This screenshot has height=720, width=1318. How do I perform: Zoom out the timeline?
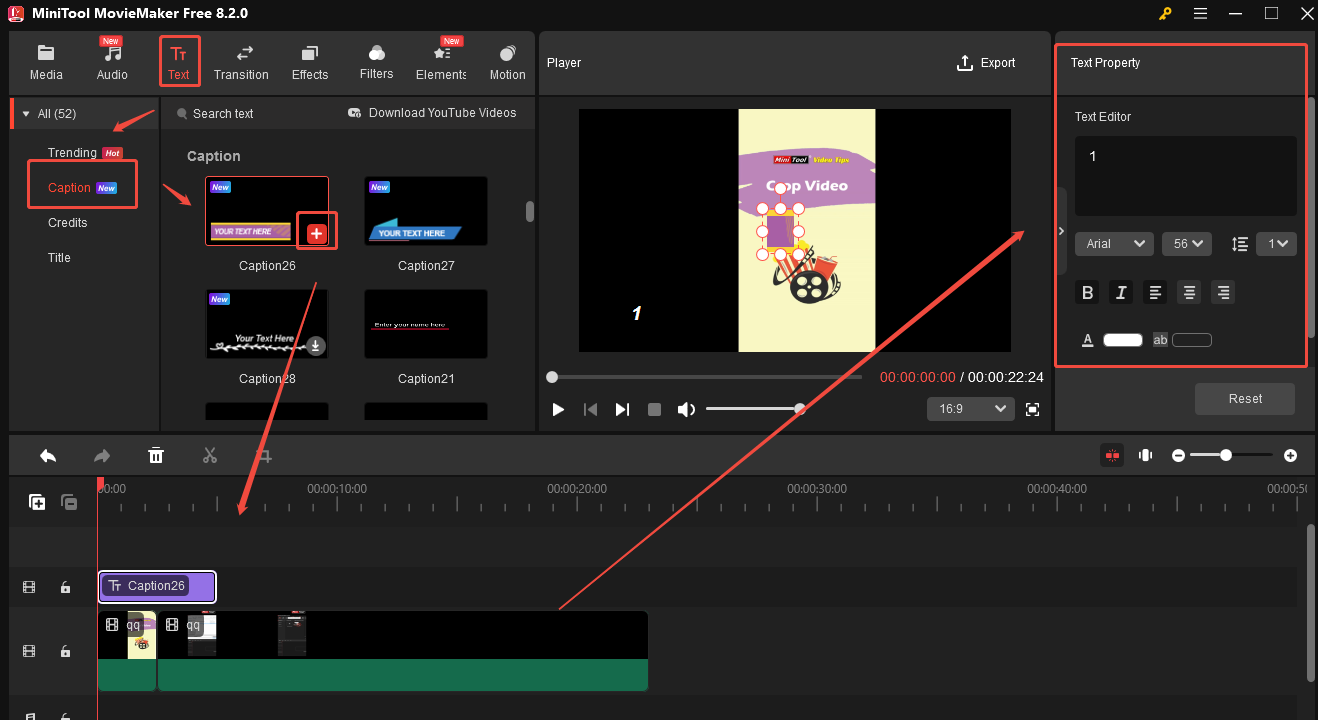(x=1178, y=455)
